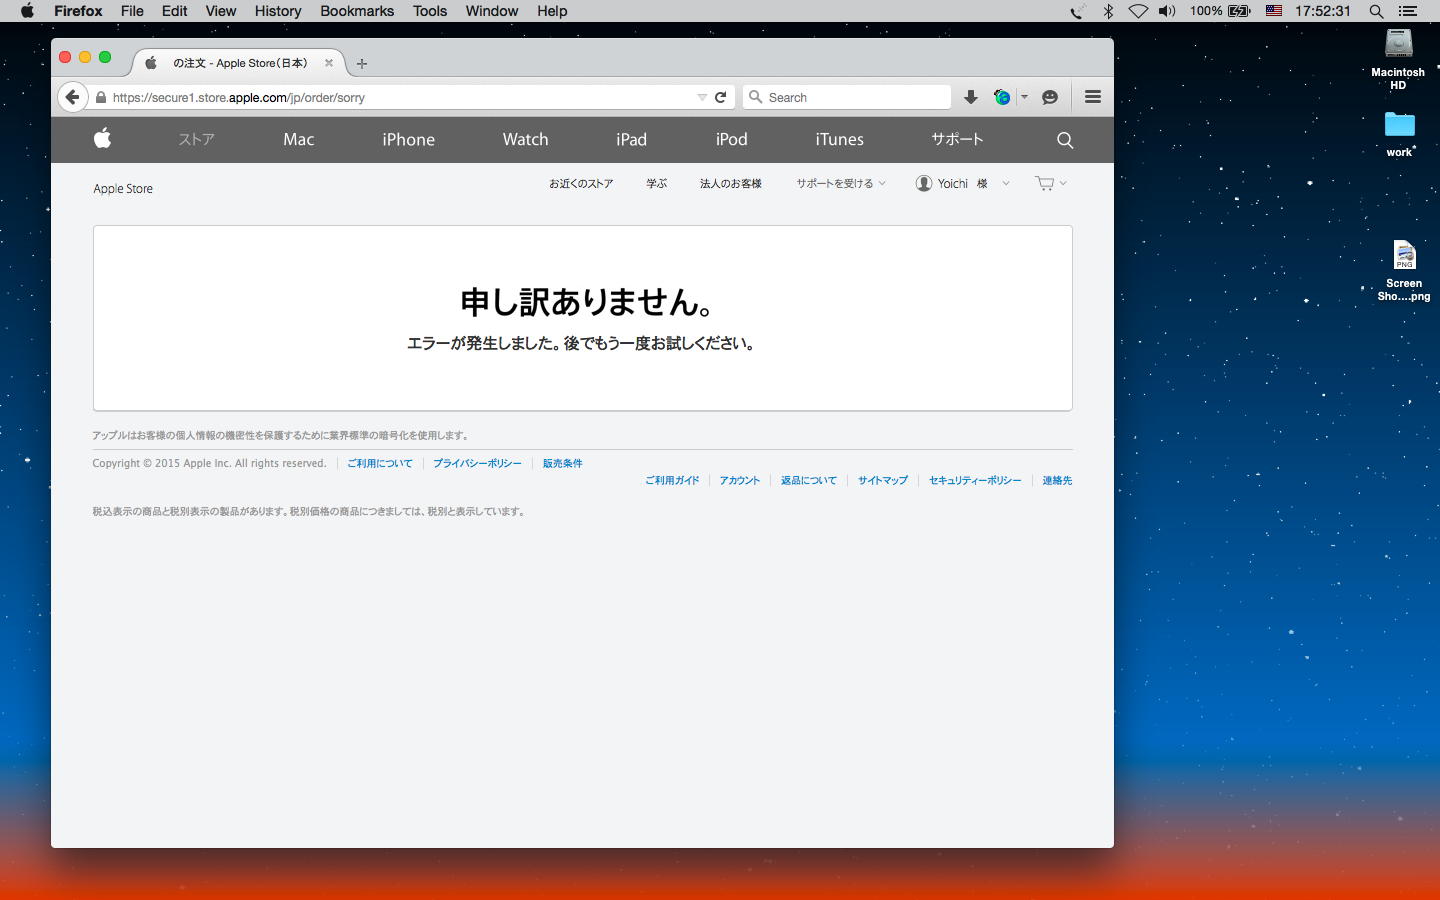Open the site search magnifier icon
The image size is (1440, 900).
point(1065,140)
